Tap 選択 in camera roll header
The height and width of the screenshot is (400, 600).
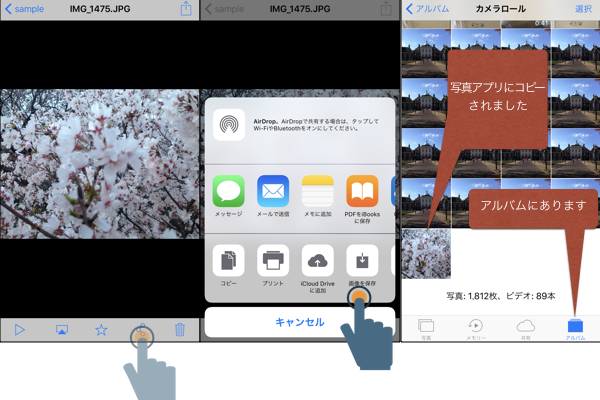pyautogui.click(x=583, y=9)
